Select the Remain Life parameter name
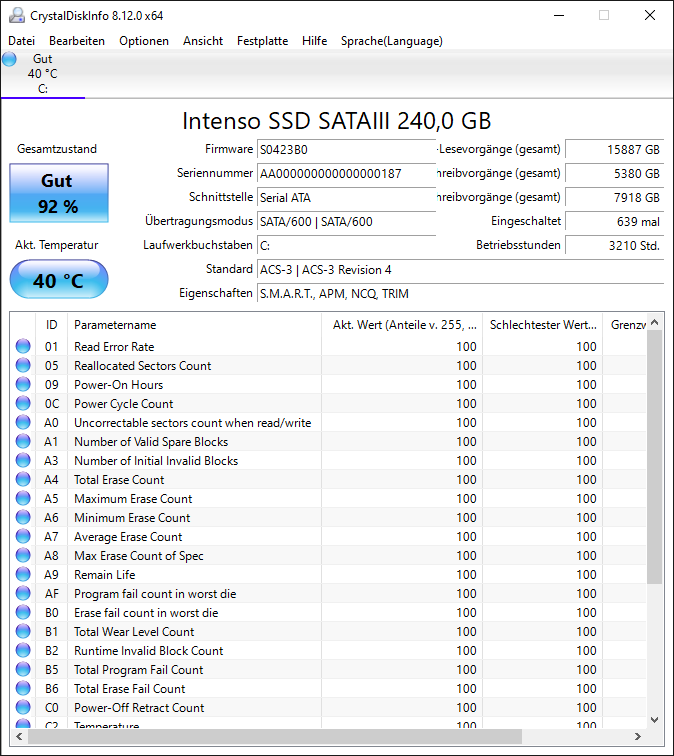This screenshot has height=756, width=674. [105, 575]
